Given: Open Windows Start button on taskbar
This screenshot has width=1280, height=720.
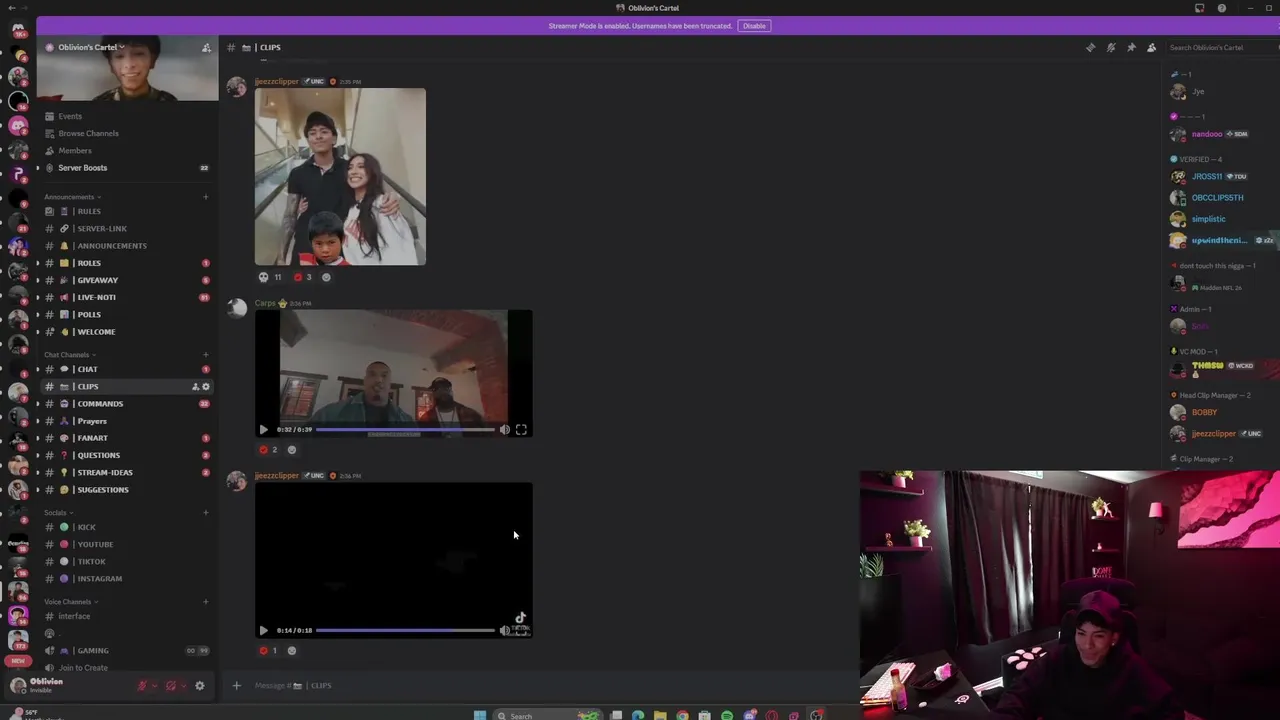Looking at the screenshot, I should click(x=480, y=715).
